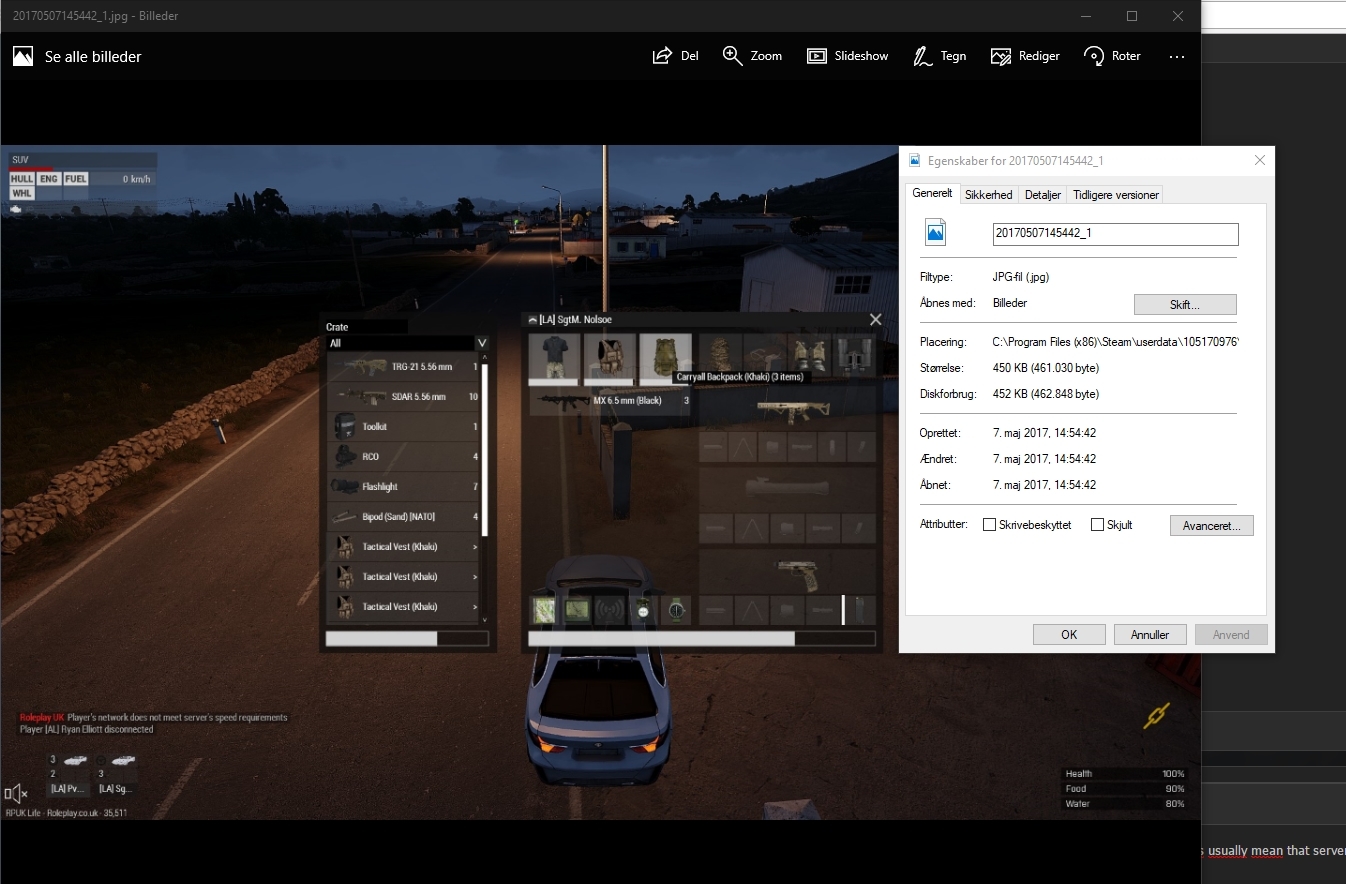Select the primary rifle weapon slot
This screenshot has width=1346, height=884.
pyautogui.click(x=787, y=410)
